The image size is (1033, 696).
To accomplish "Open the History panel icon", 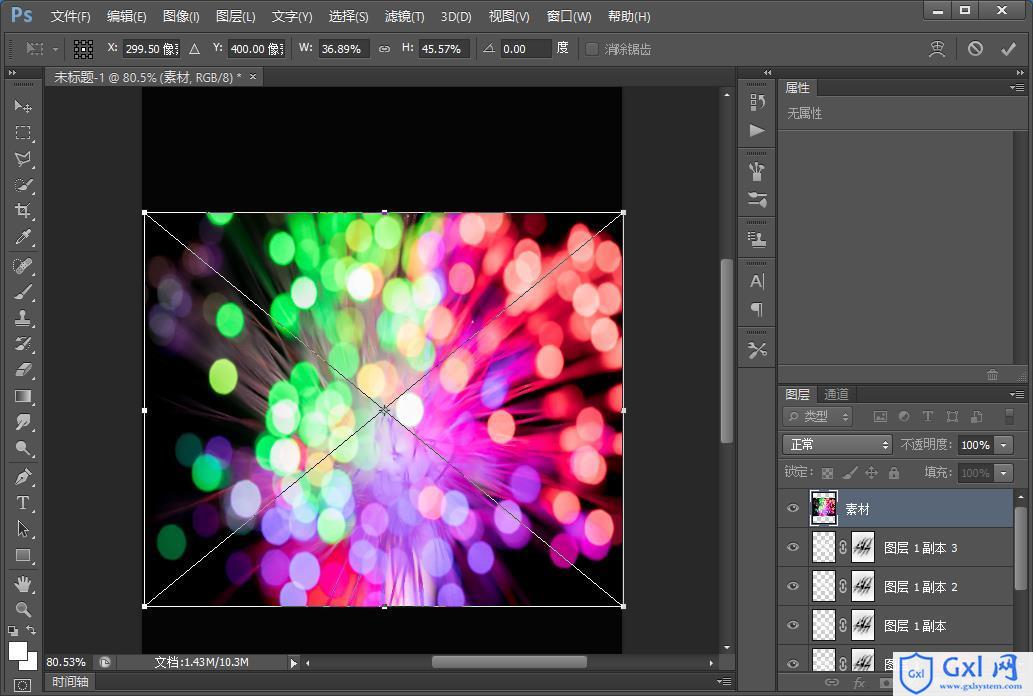I will [x=757, y=102].
